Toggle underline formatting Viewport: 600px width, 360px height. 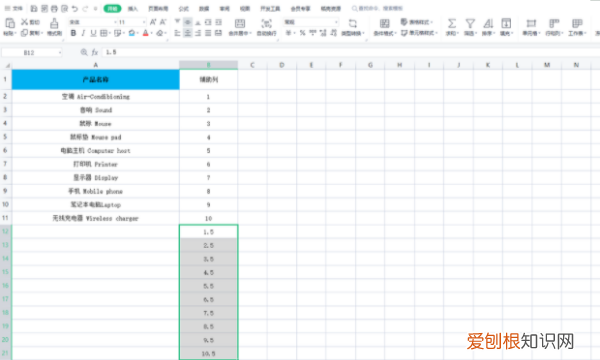(x=93, y=33)
